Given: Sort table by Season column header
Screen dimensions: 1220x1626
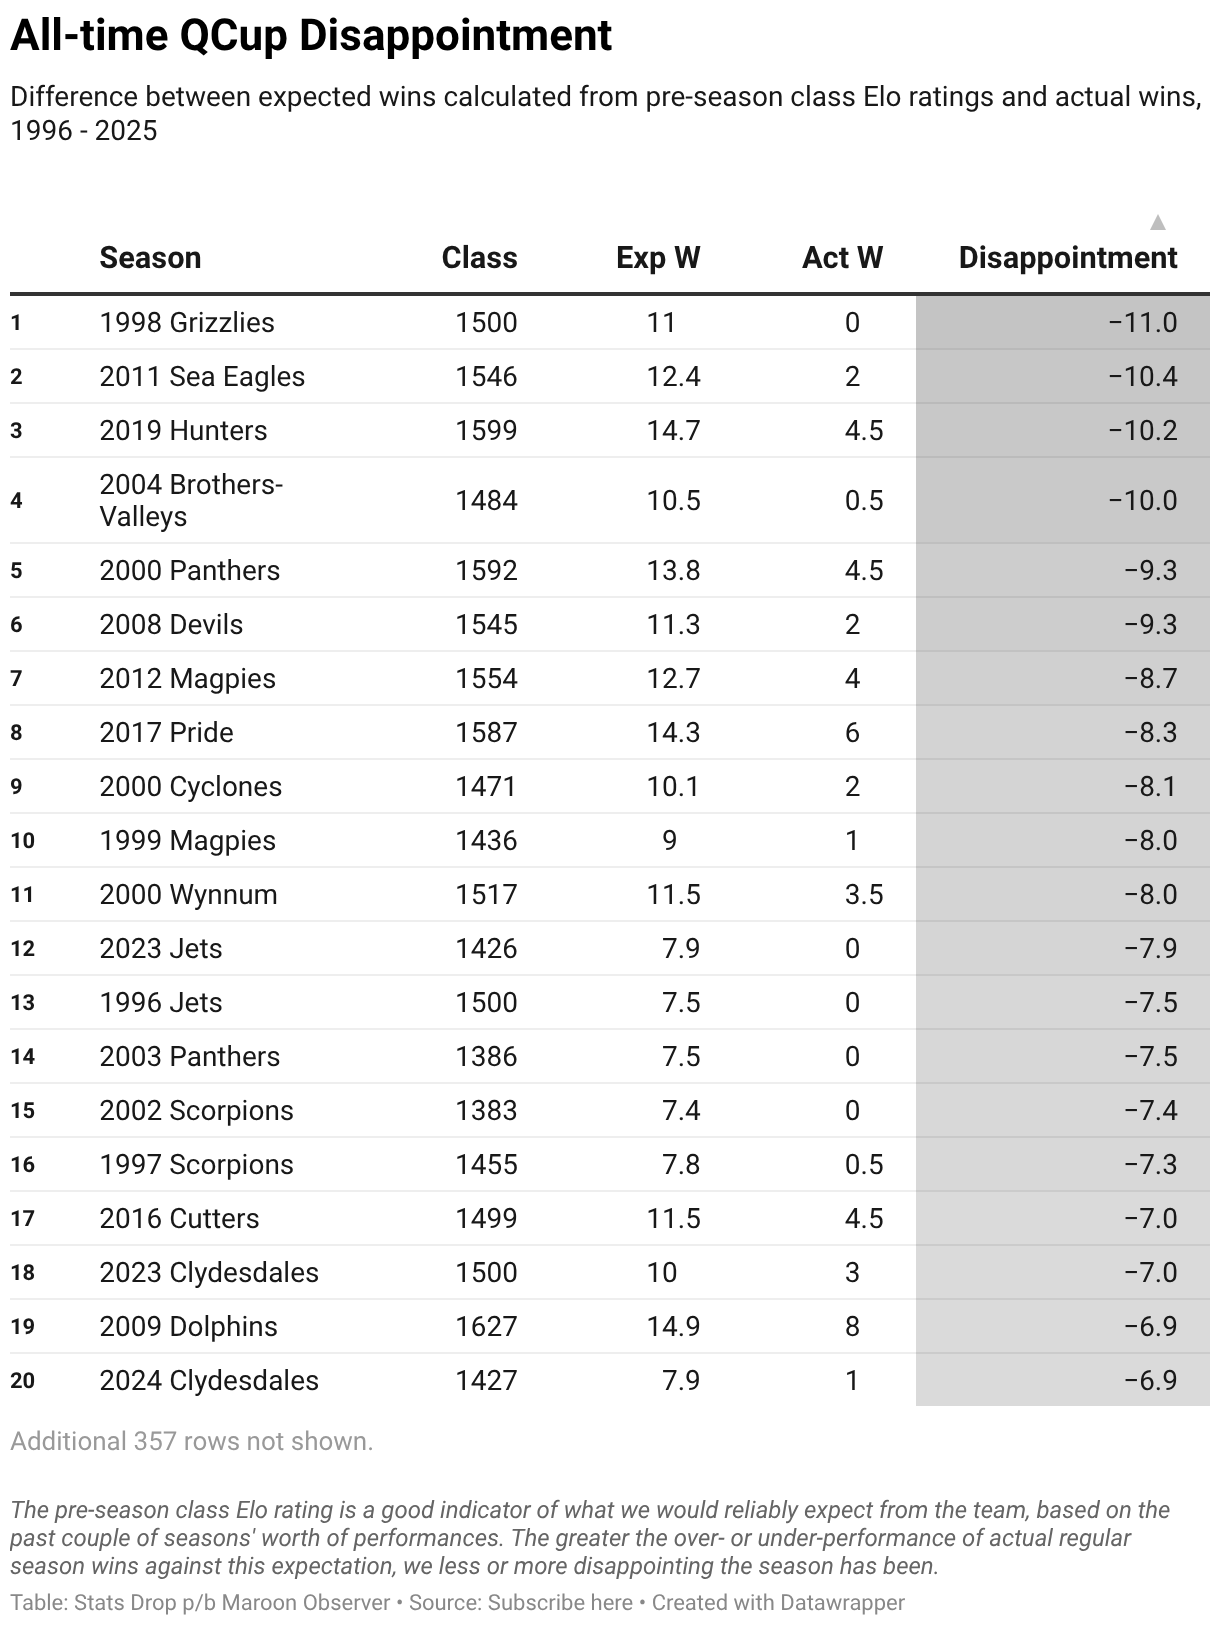Looking at the screenshot, I should pos(150,258).
